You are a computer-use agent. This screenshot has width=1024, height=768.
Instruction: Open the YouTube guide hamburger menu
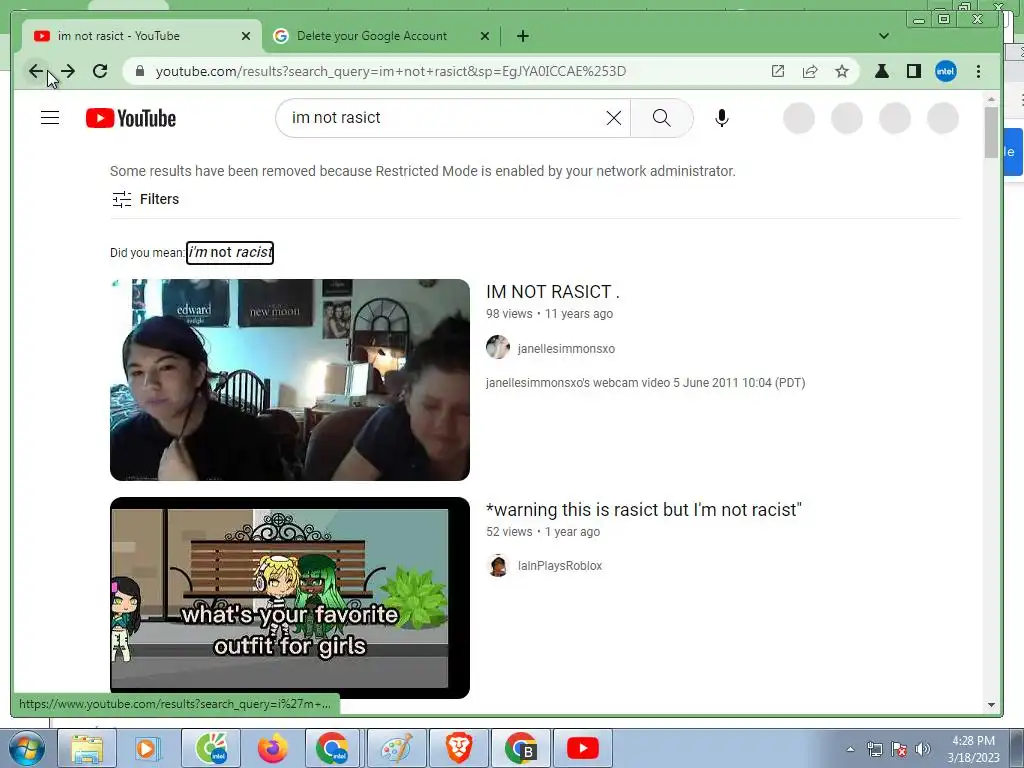50,118
